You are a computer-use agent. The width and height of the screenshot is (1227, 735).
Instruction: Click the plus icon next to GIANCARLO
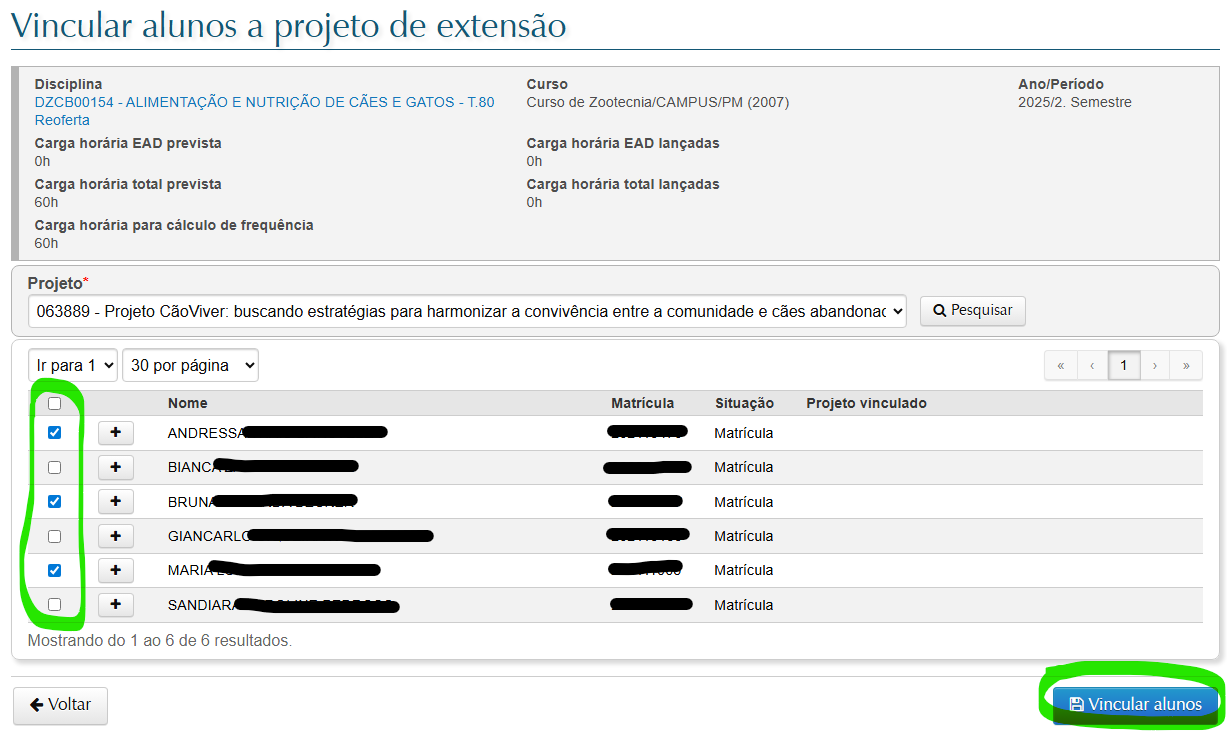click(x=115, y=536)
